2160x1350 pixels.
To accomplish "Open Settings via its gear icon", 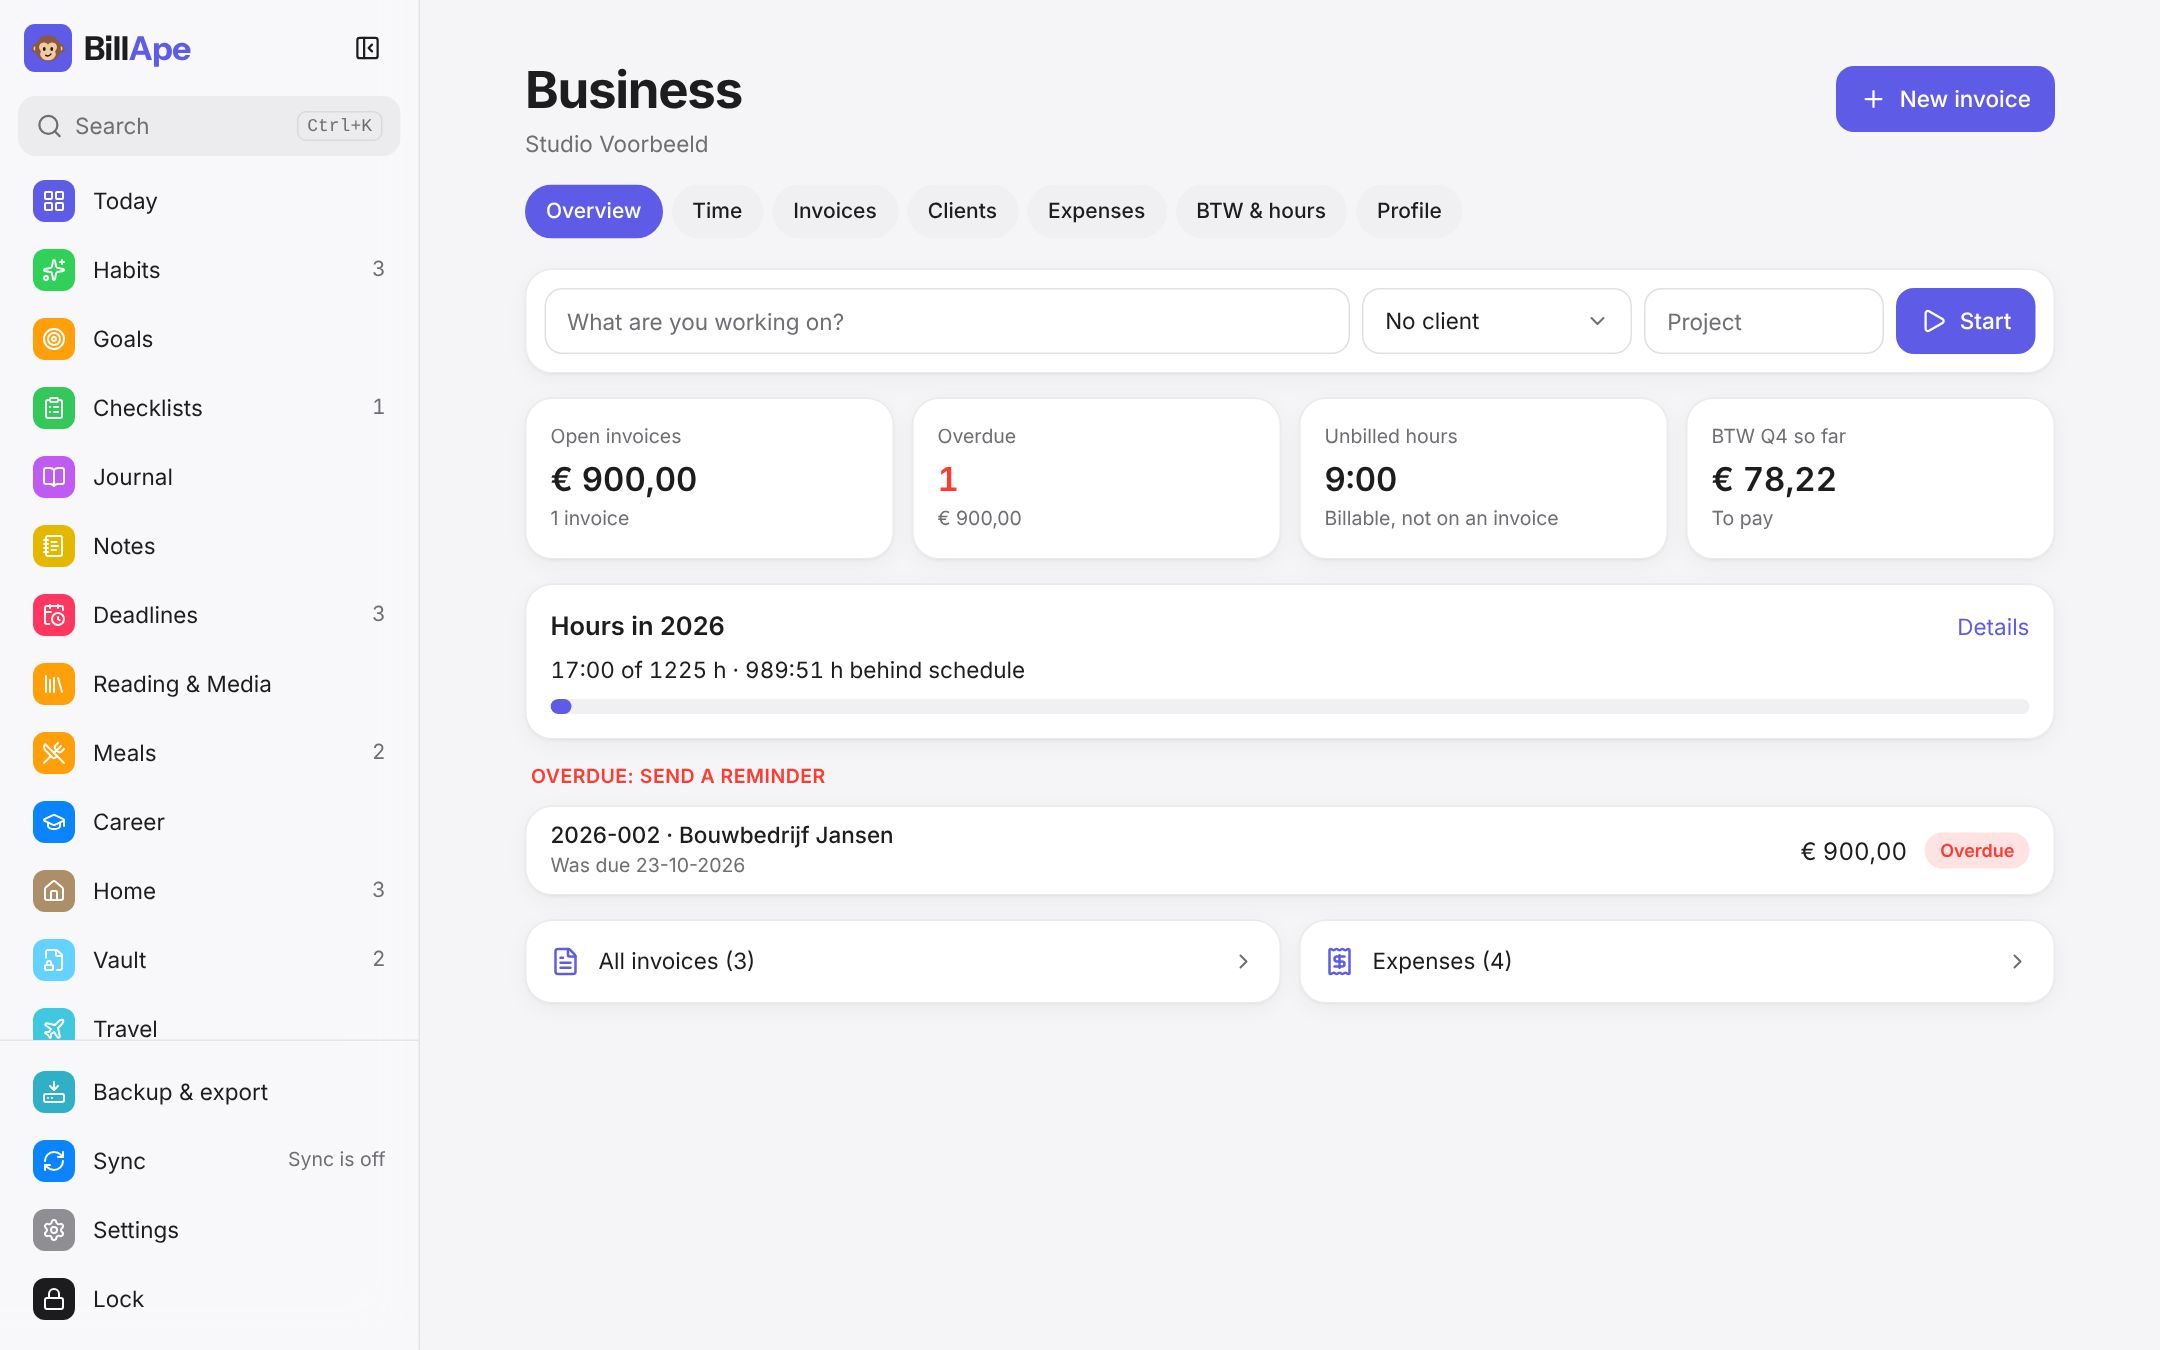I will (54, 1230).
